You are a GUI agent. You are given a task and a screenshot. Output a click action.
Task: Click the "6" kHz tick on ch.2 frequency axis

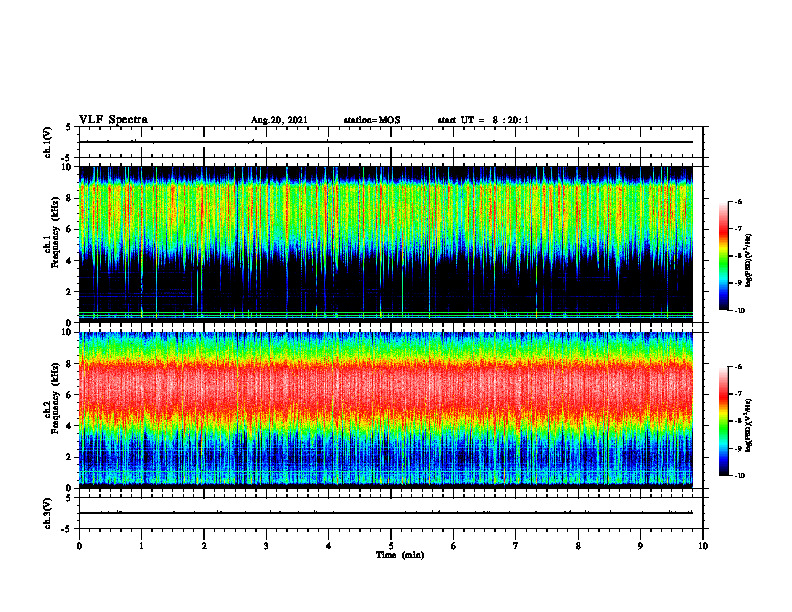tap(70, 395)
